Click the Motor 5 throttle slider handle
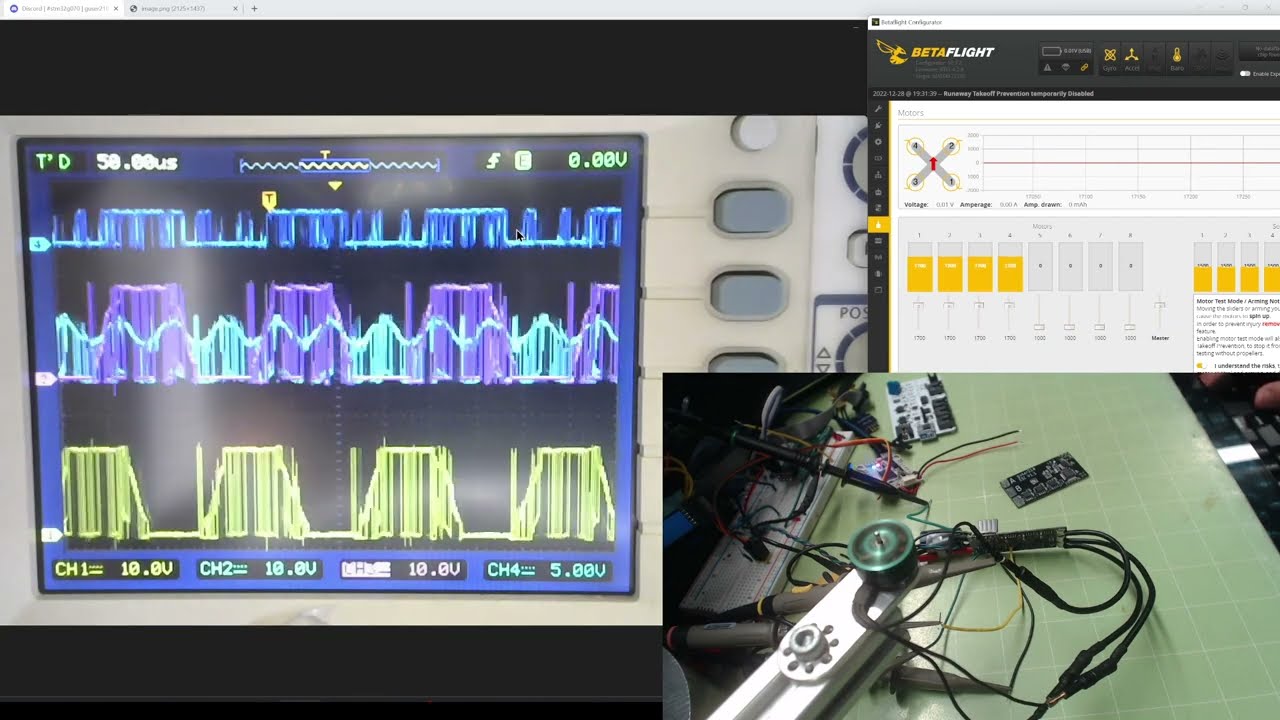The image size is (1280, 720). pos(1039,327)
